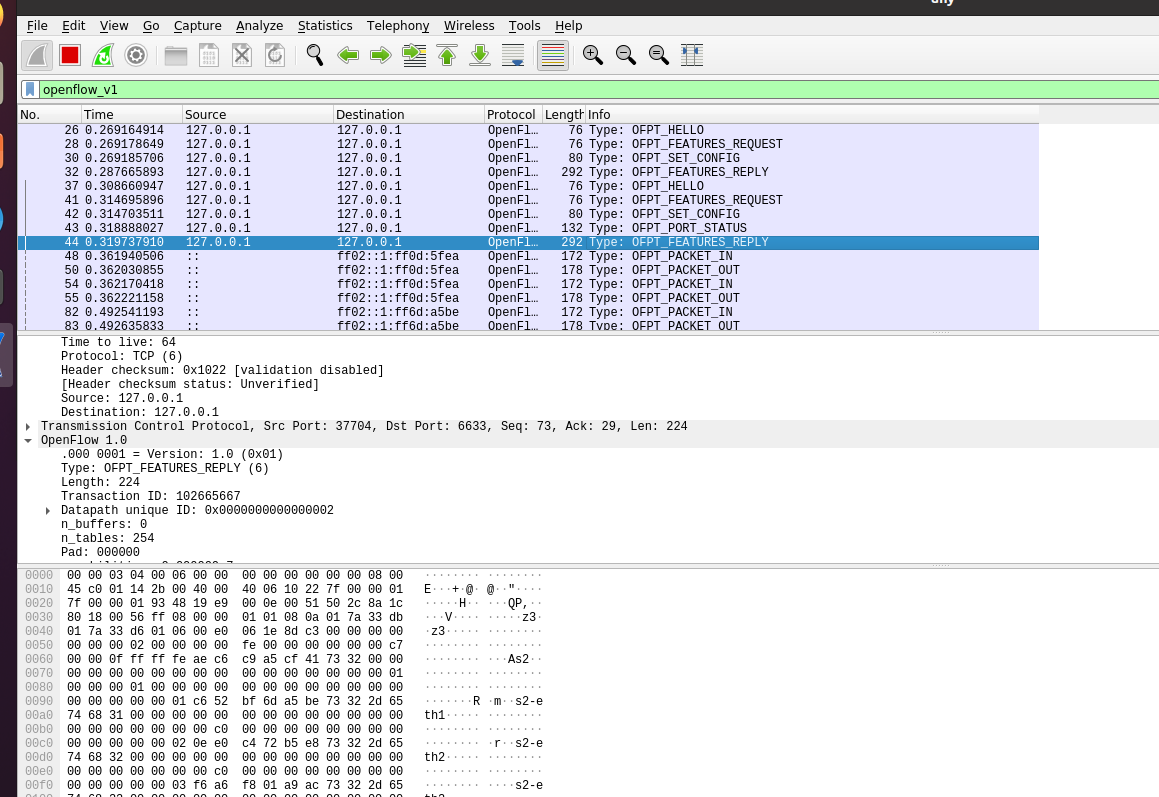This screenshot has height=797, width=1159.
Task: Open the Help menu
Action: 568,26
